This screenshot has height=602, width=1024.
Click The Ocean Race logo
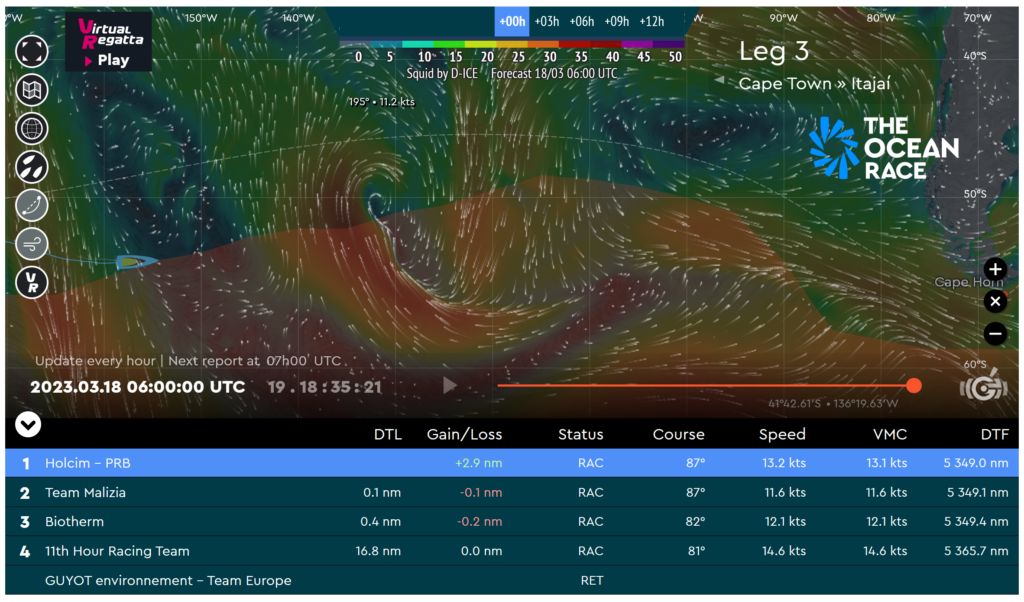pyautogui.click(x=885, y=148)
